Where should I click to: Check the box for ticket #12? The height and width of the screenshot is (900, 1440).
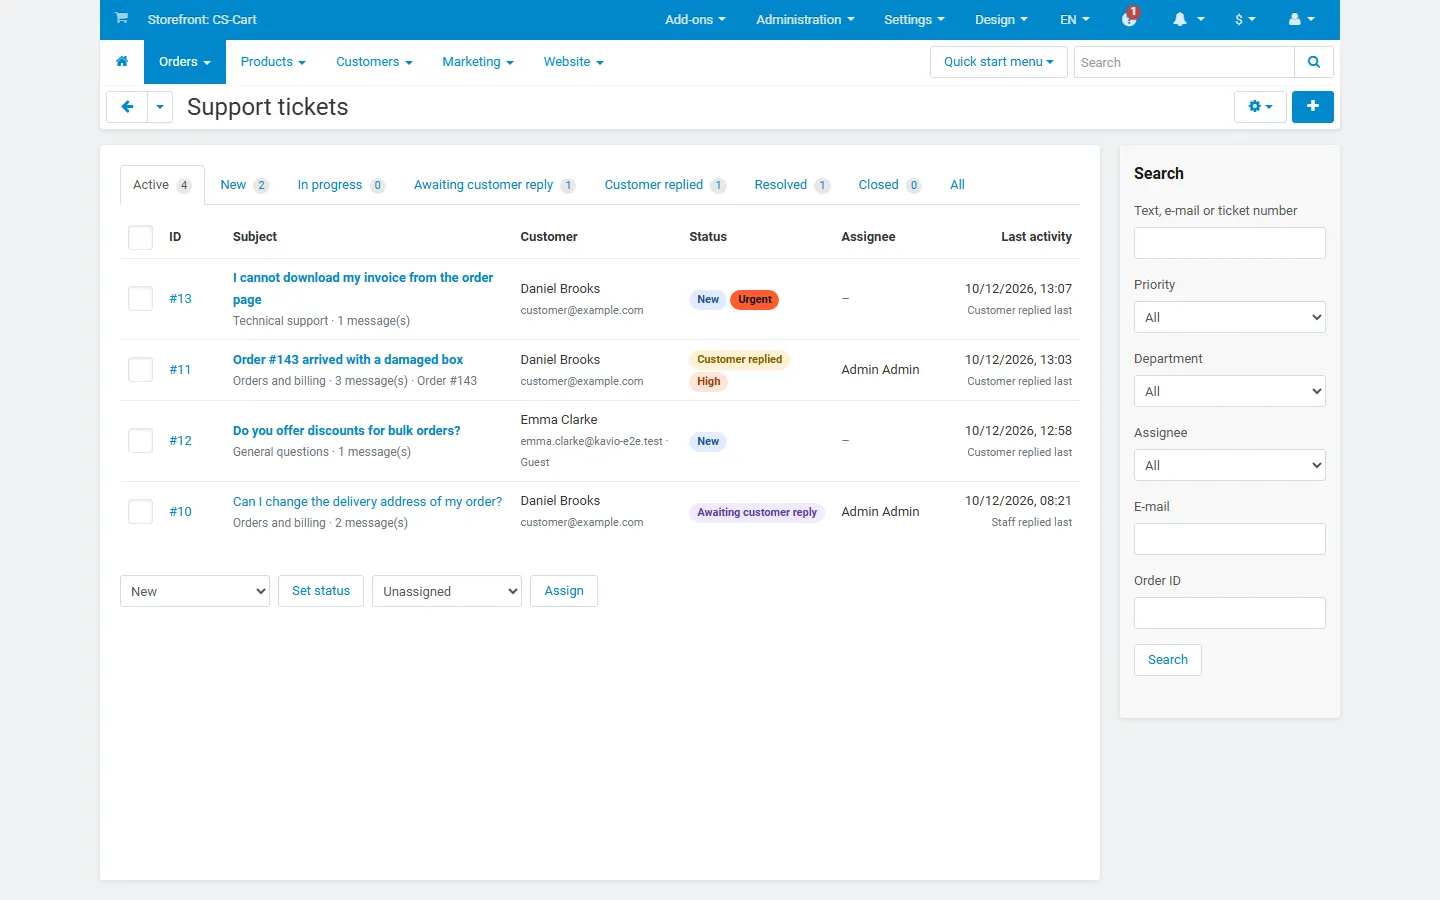click(141, 441)
